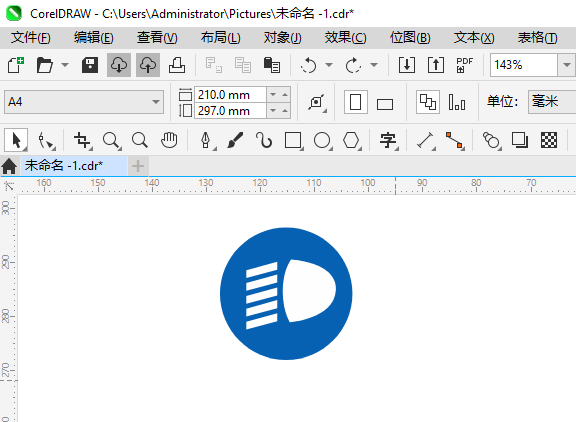
Task: Select the Text tool 字
Action: pyautogui.click(x=388, y=140)
